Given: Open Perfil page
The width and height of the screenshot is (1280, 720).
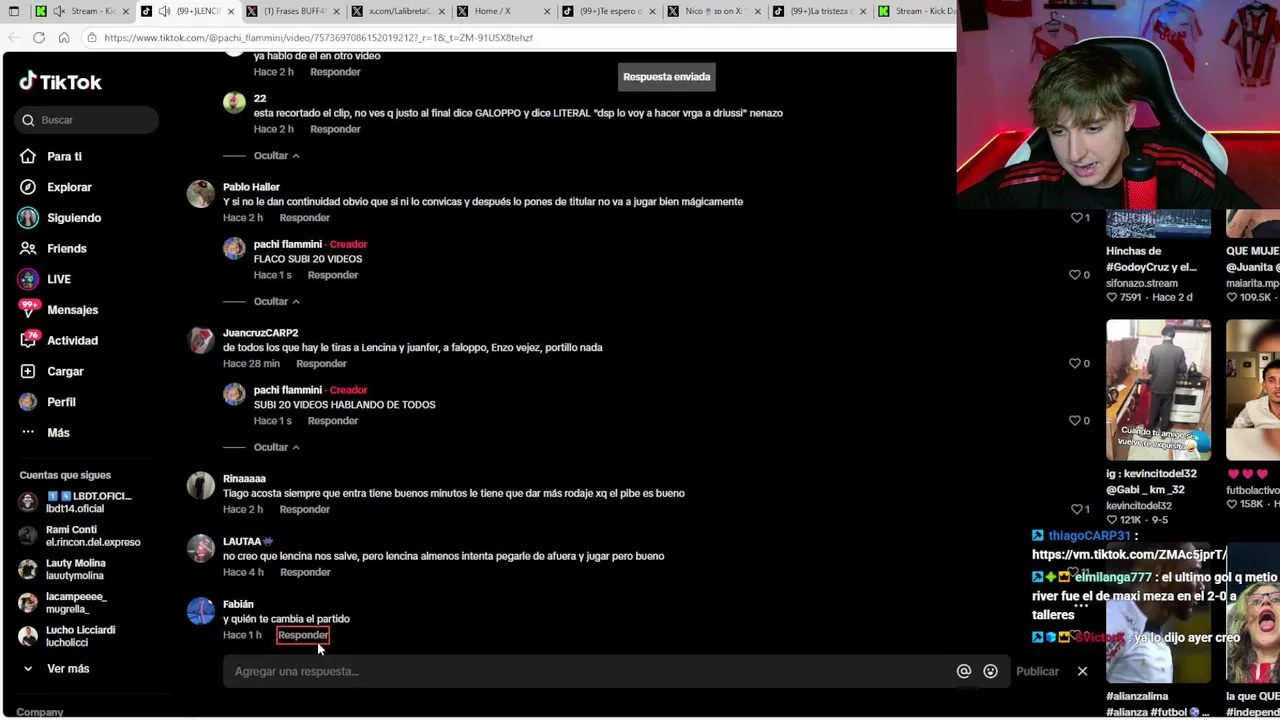Looking at the screenshot, I should (x=61, y=402).
